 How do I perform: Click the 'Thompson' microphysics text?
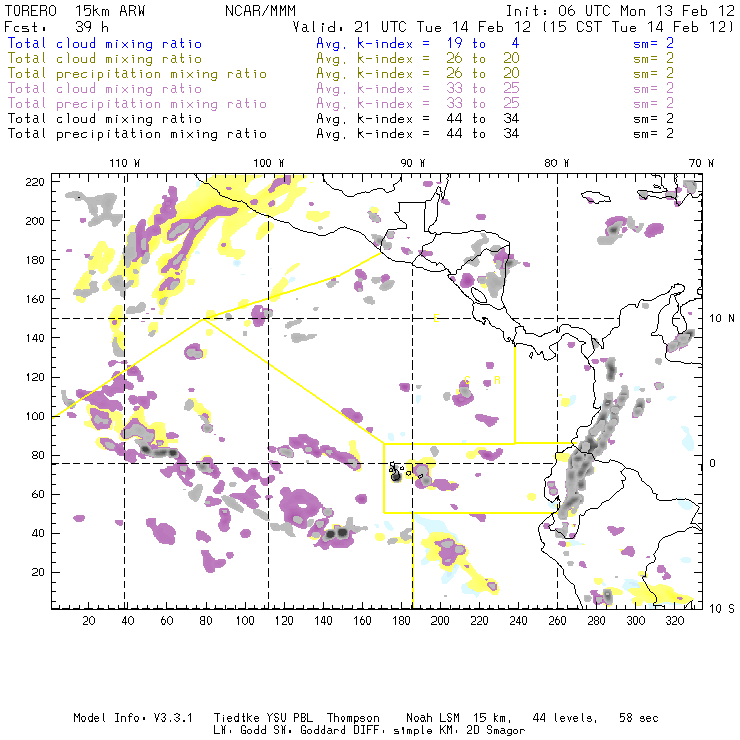tap(353, 718)
